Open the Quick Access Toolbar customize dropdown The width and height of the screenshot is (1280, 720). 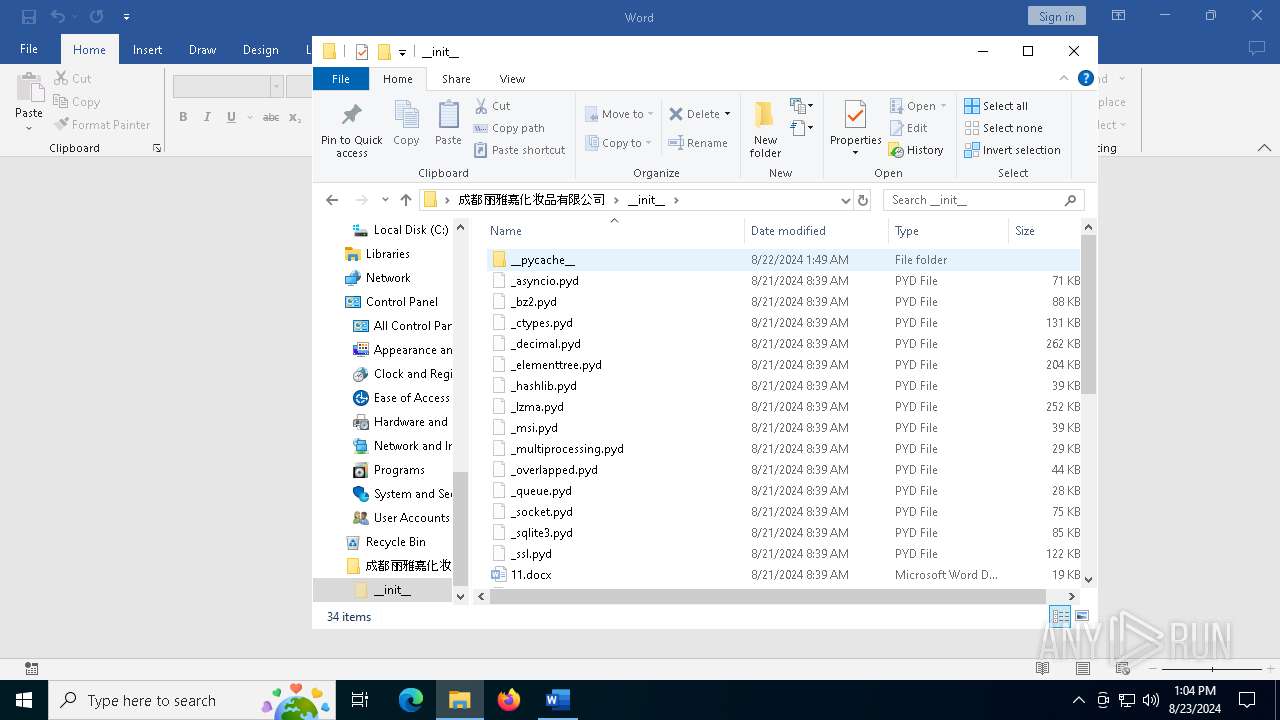402,52
